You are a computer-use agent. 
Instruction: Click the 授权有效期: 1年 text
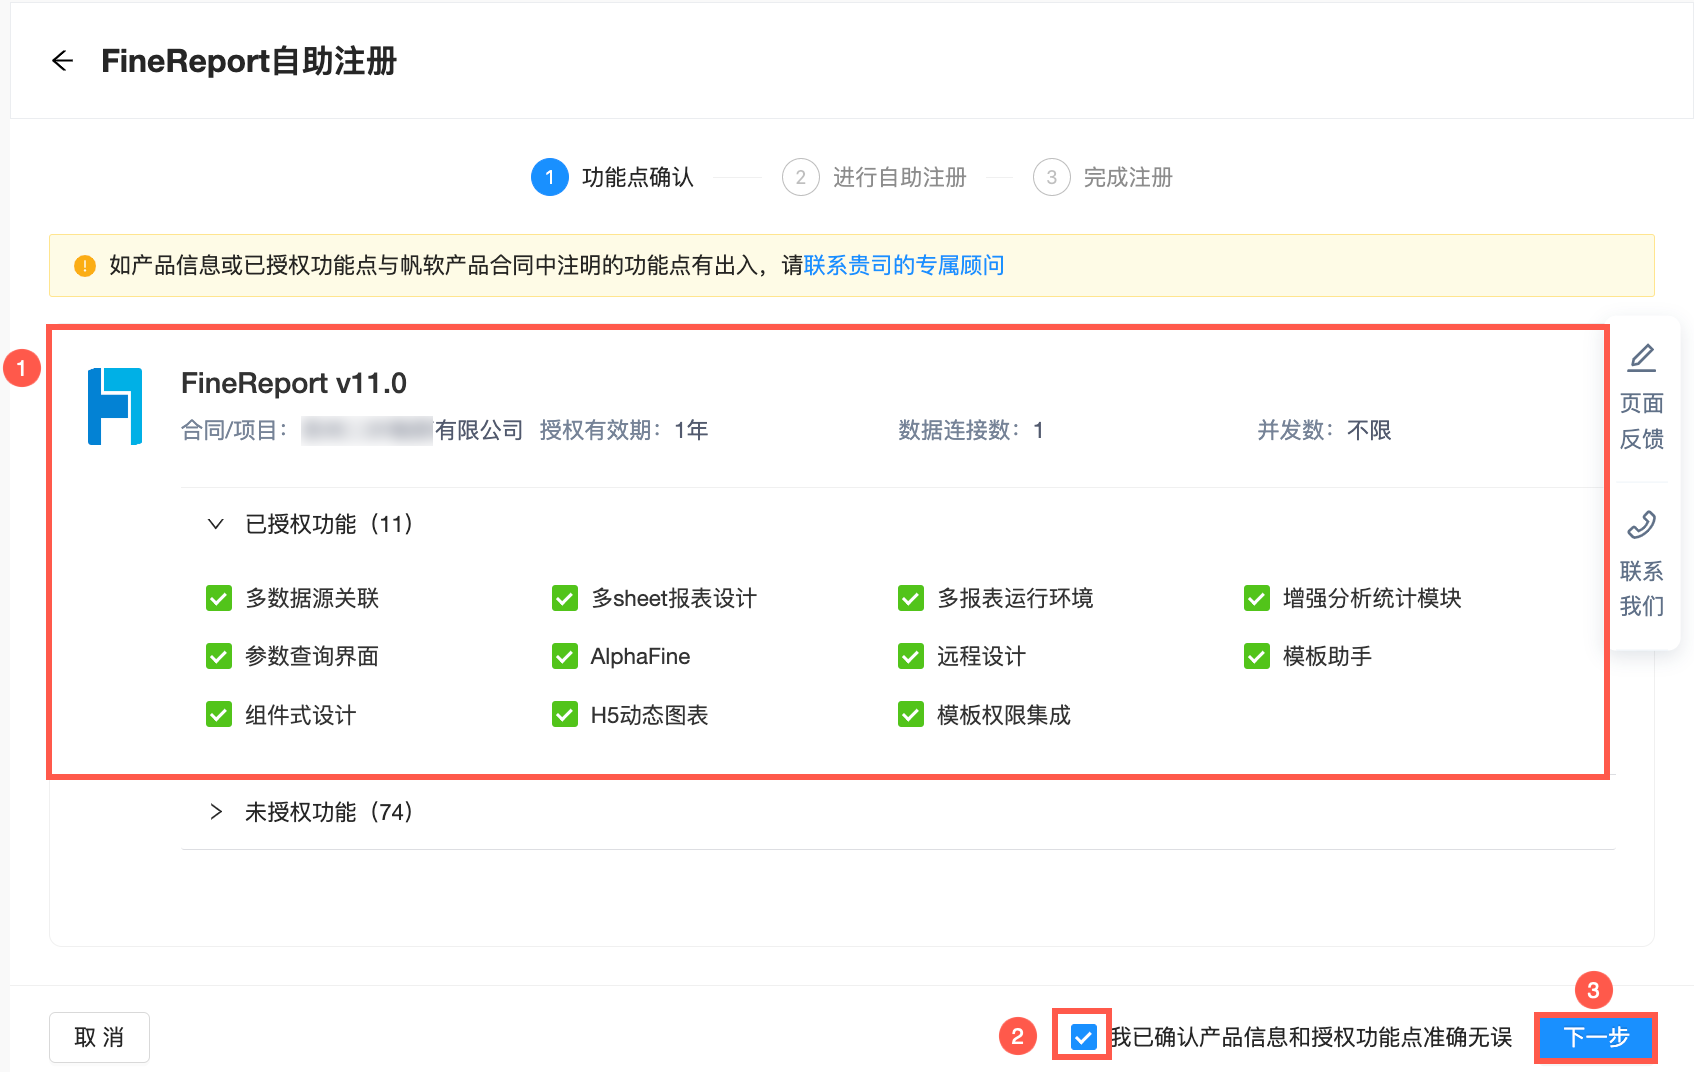point(624,431)
